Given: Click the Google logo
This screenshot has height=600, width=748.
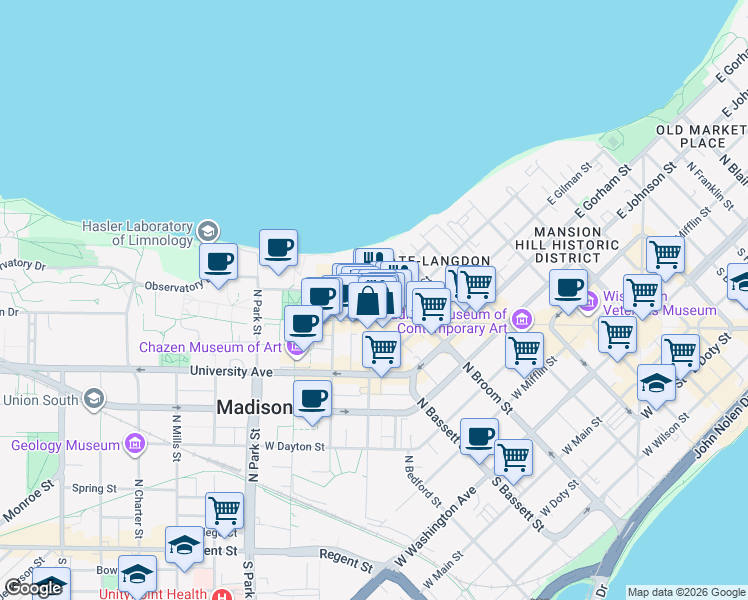Looking at the screenshot, I should [33, 588].
